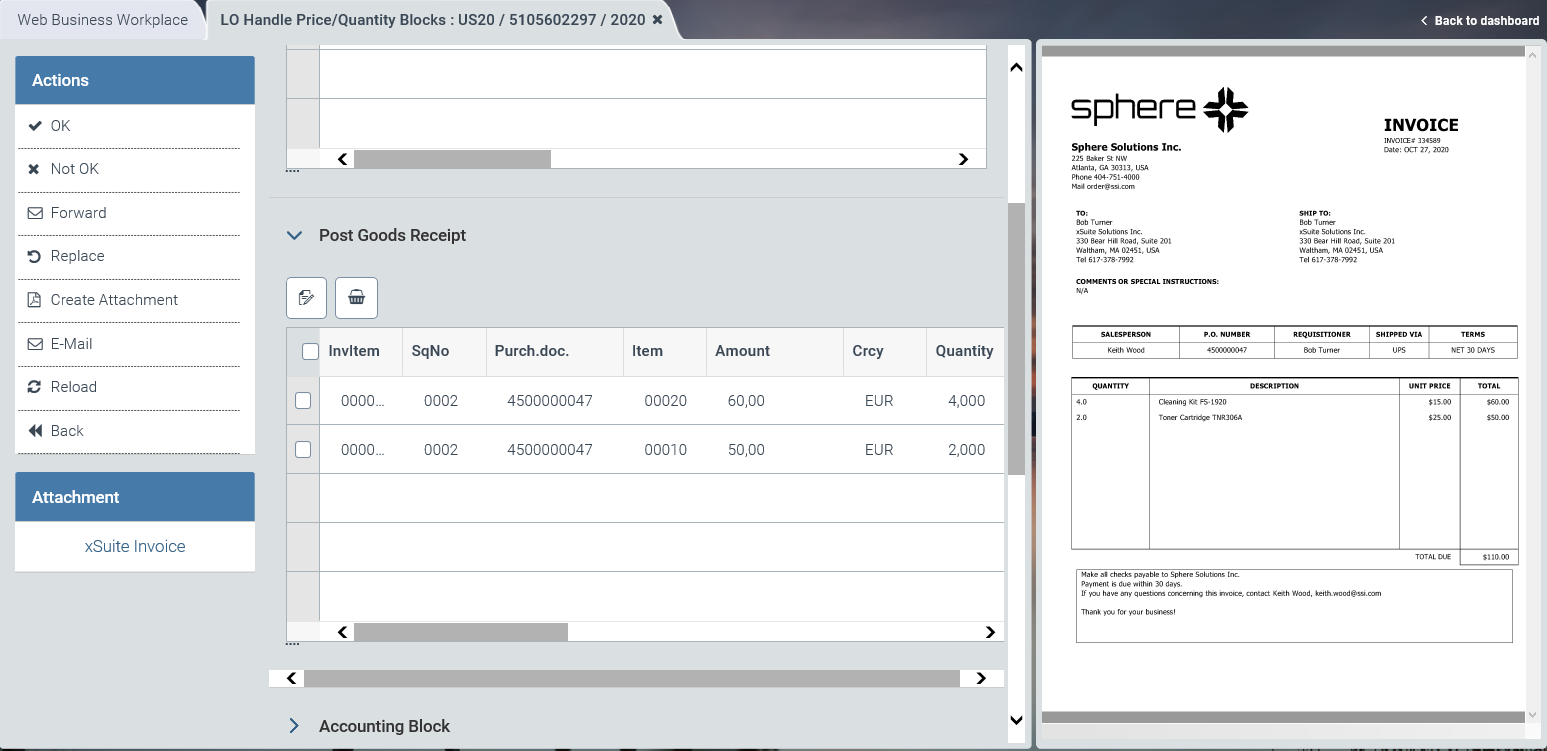Reload the document using Reload
The image size is (1547, 751).
click(x=73, y=387)
